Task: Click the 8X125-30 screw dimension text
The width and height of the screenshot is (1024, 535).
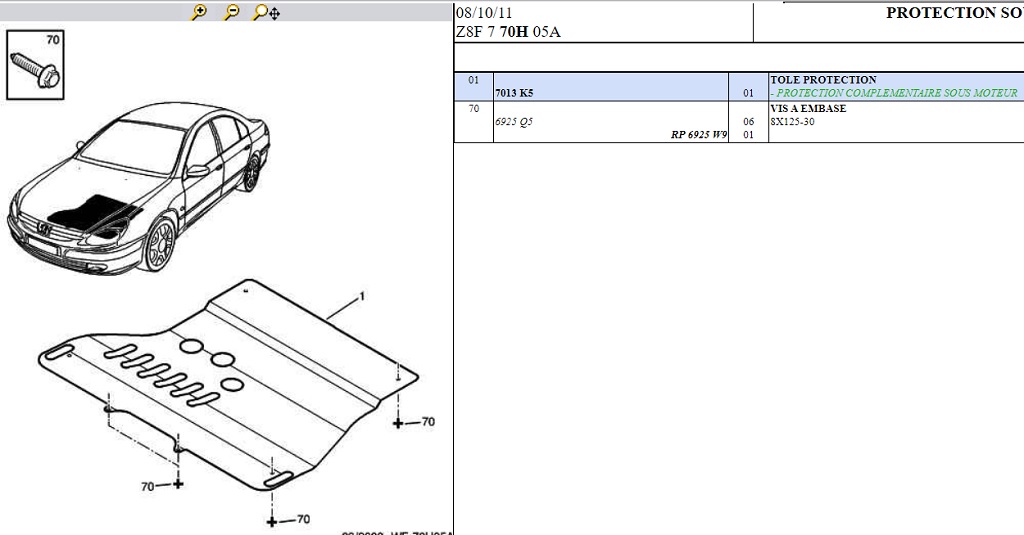Action: pos(794,122)
